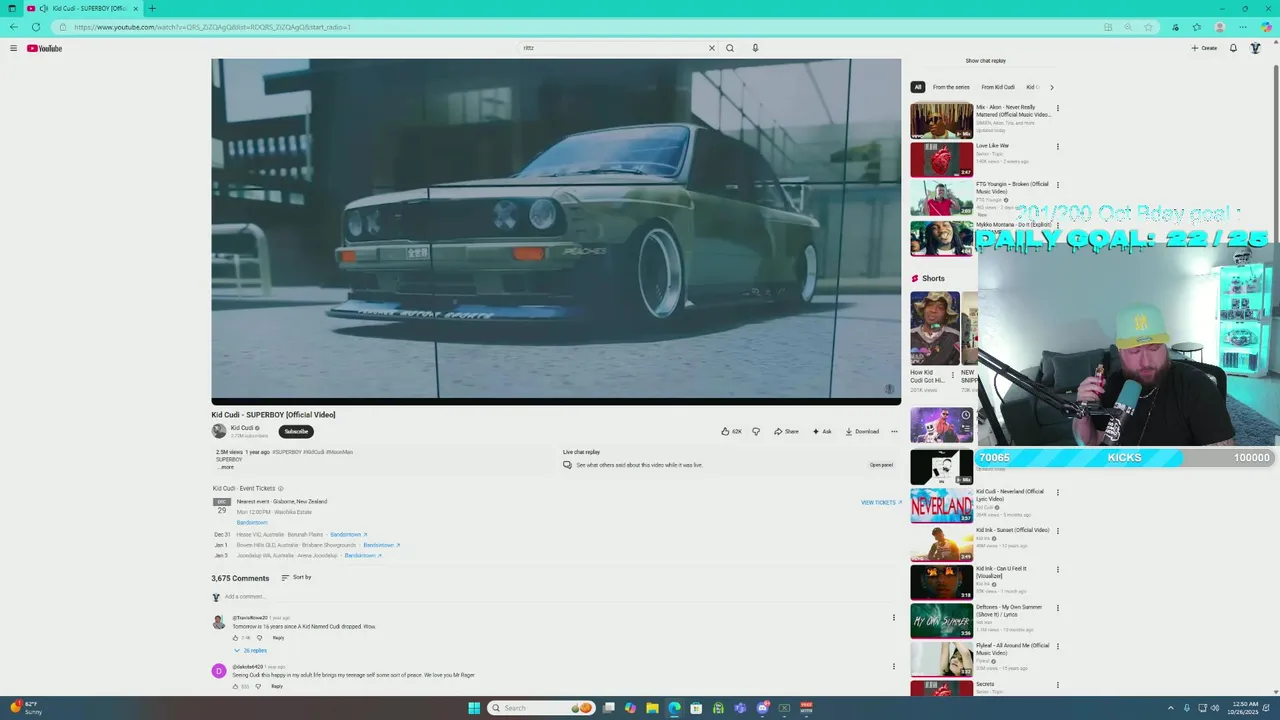Open Bandsintown link for Hesse VIC event
Screen dimensions: 1280x720
click(x=349, y=535)
